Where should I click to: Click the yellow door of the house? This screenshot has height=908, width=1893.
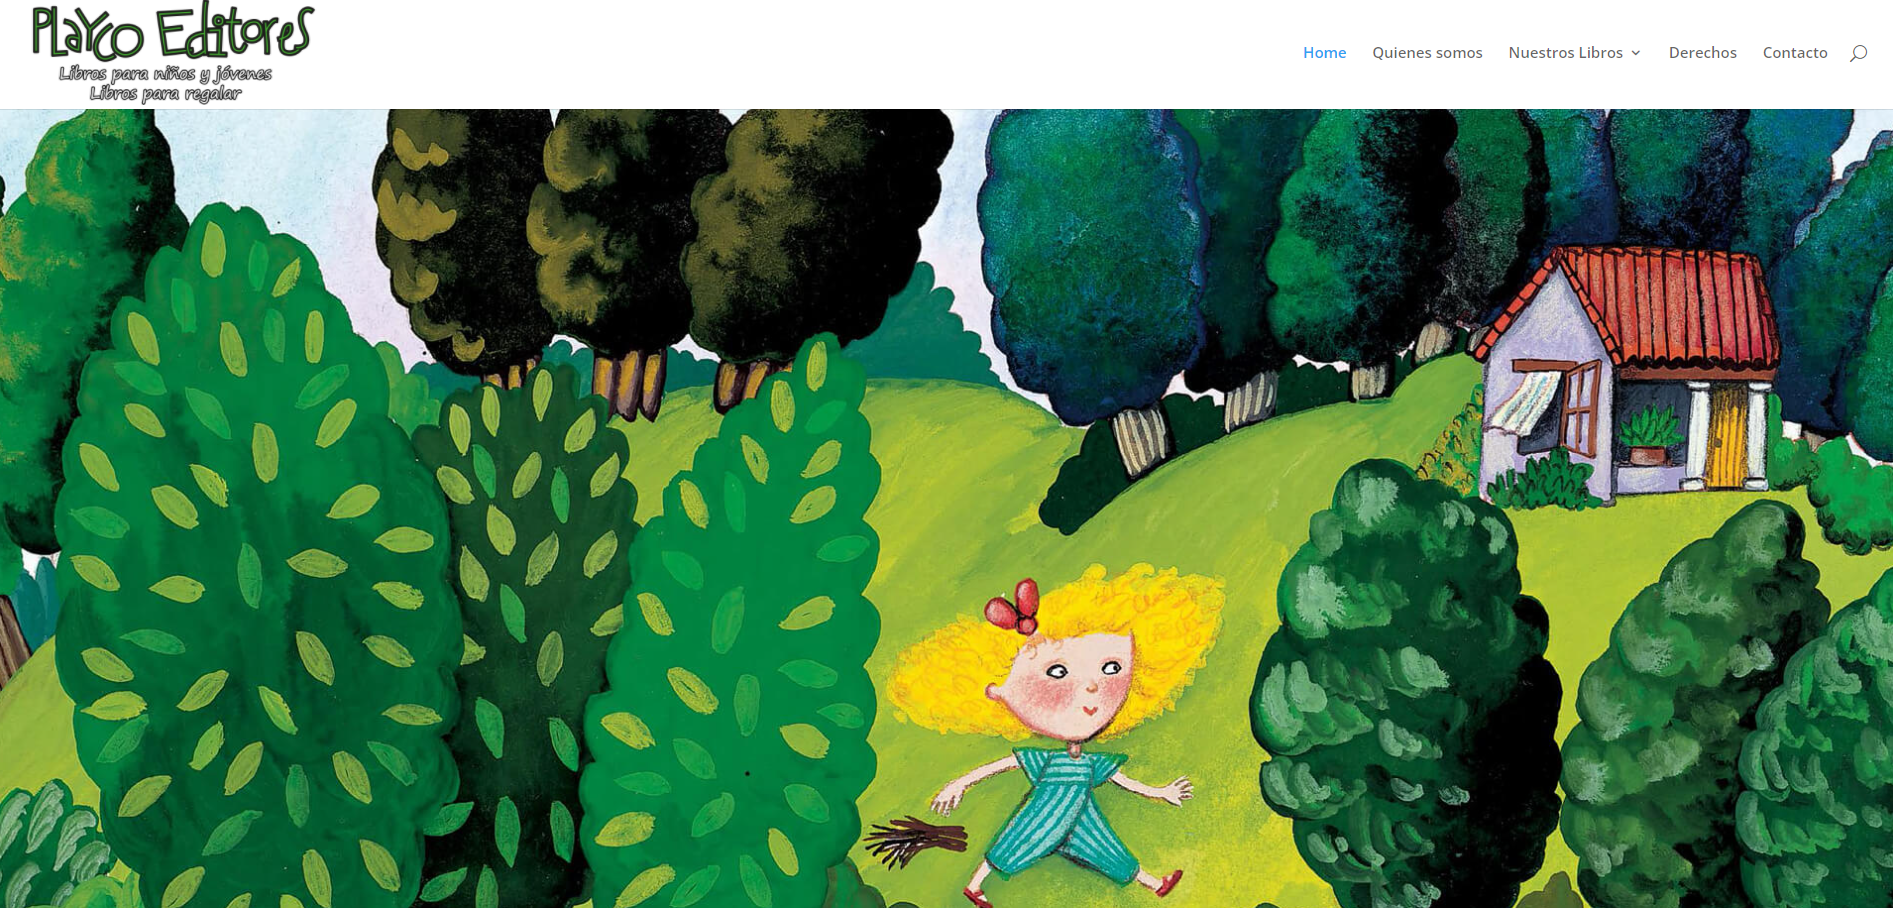pyautogui.click(x=1727, y=435)
